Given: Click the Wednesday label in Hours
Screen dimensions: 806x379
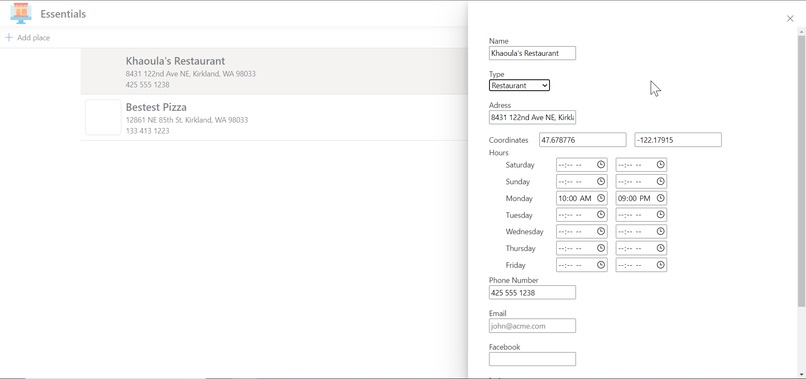Looking at the screenshot, I should (x=524, y=231).
